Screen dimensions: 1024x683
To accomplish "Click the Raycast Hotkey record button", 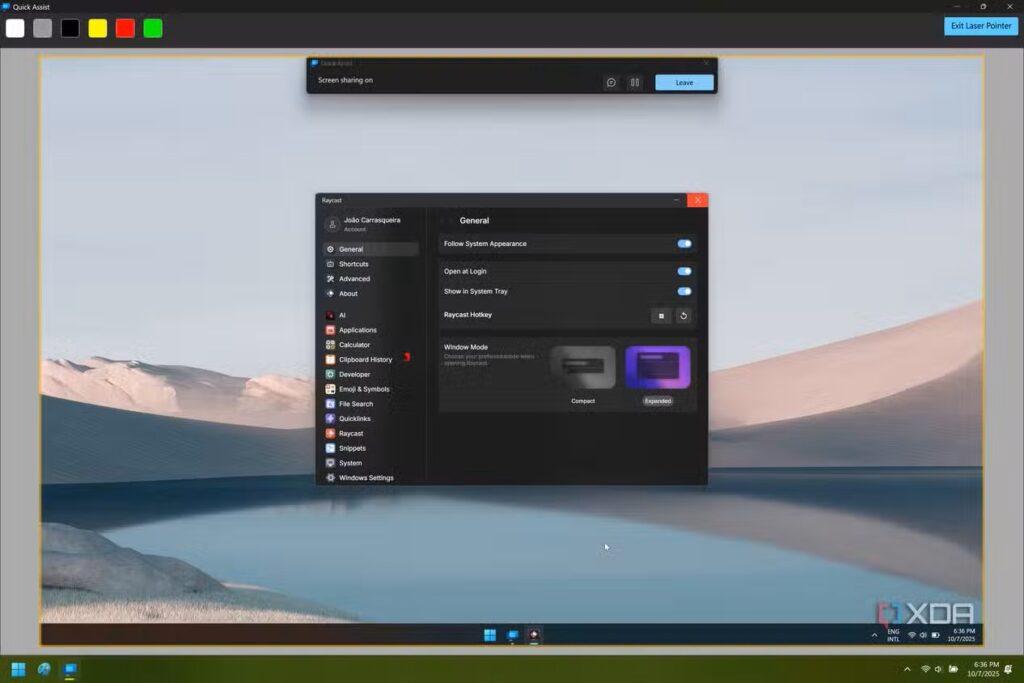I will pos(660,316).
